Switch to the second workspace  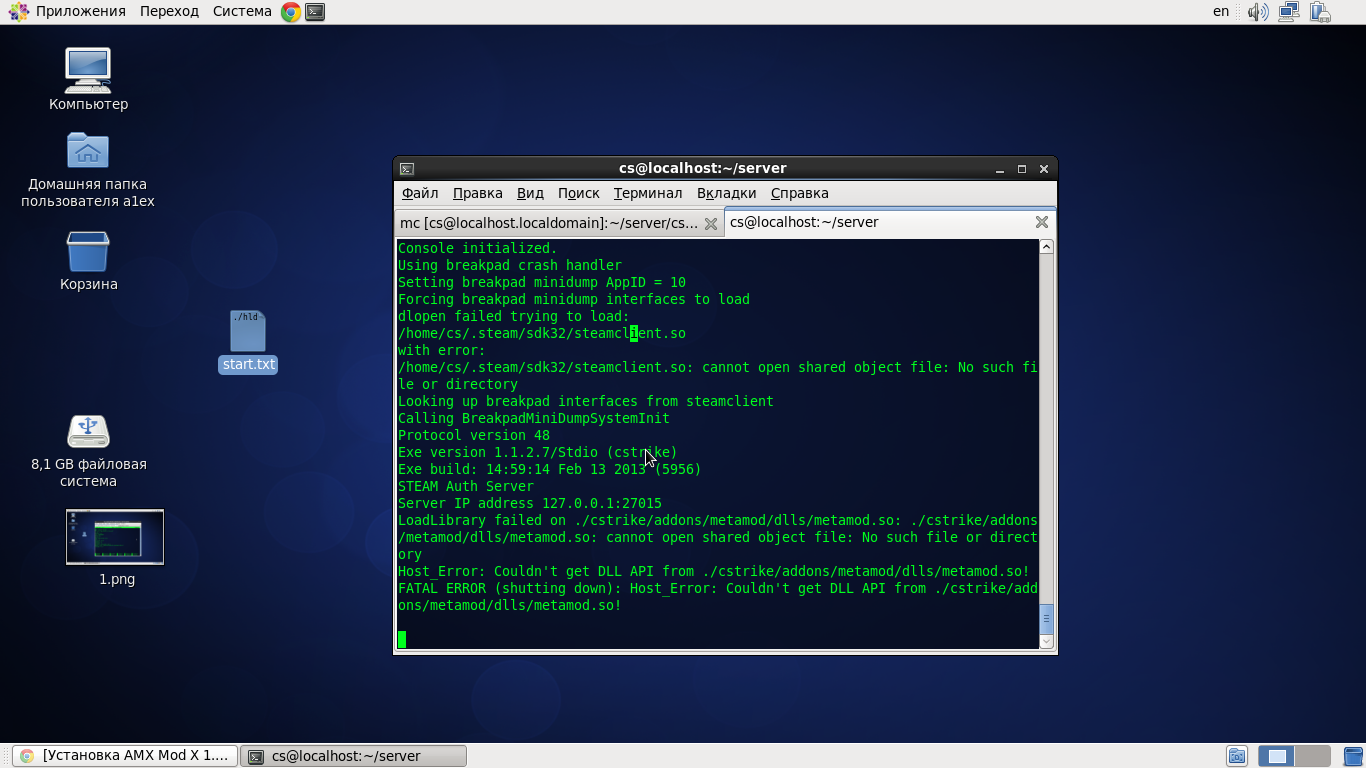click(1313, 756)
